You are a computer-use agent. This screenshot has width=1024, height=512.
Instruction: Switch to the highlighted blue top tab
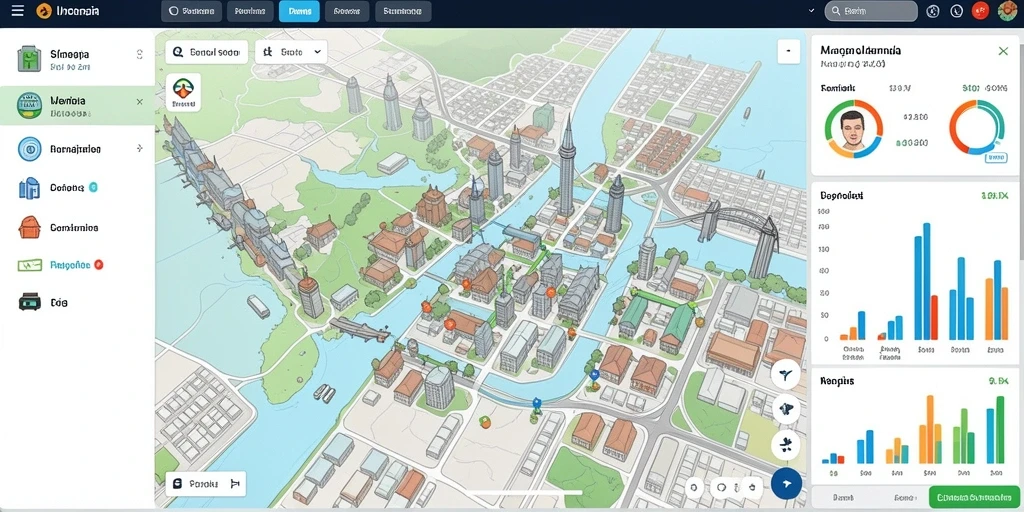pos(299,11)
